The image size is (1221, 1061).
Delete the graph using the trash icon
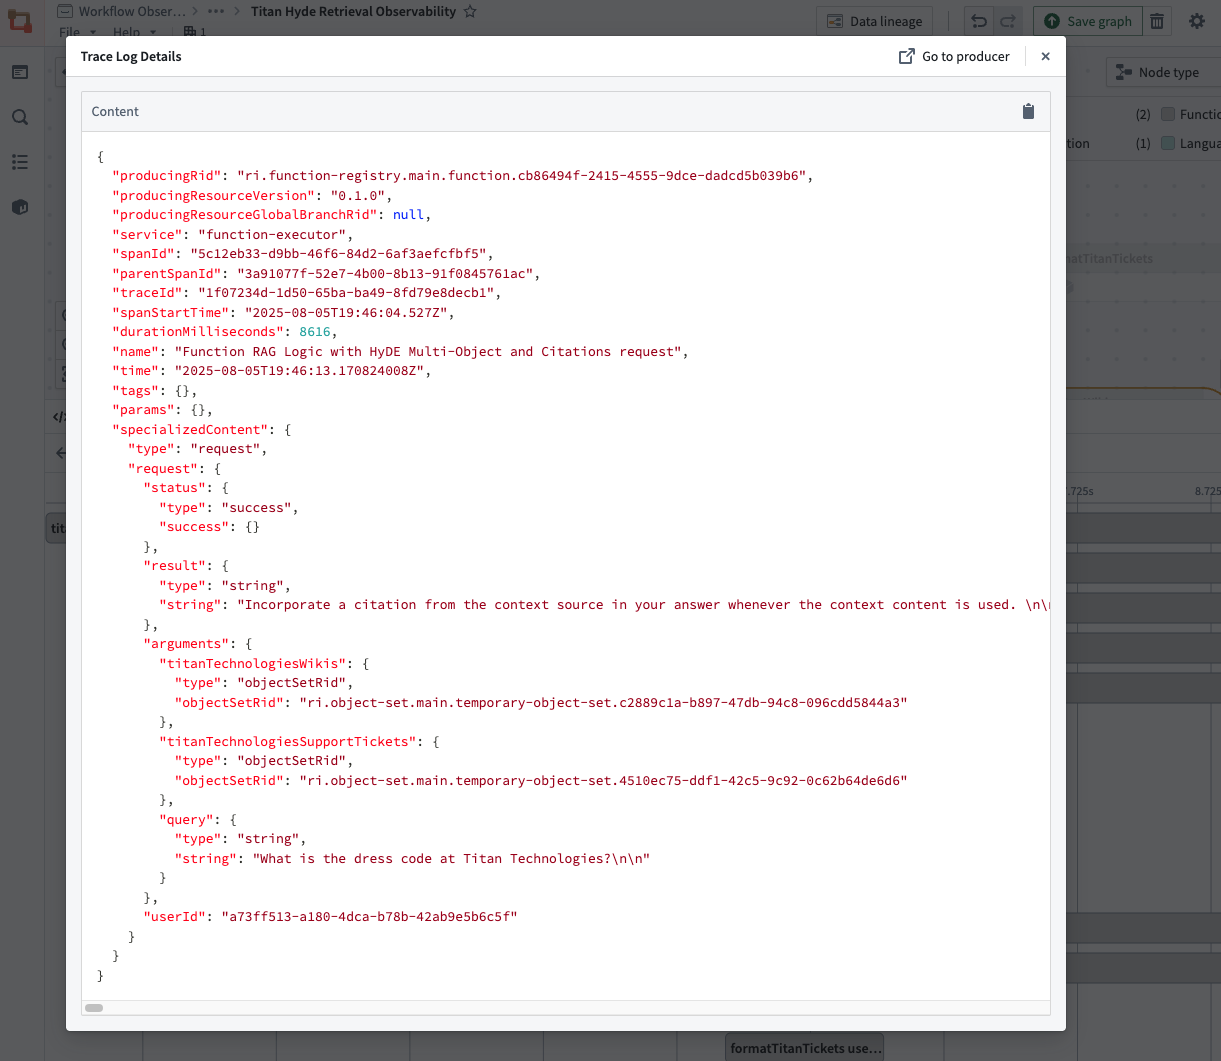tap(1157, 20)
